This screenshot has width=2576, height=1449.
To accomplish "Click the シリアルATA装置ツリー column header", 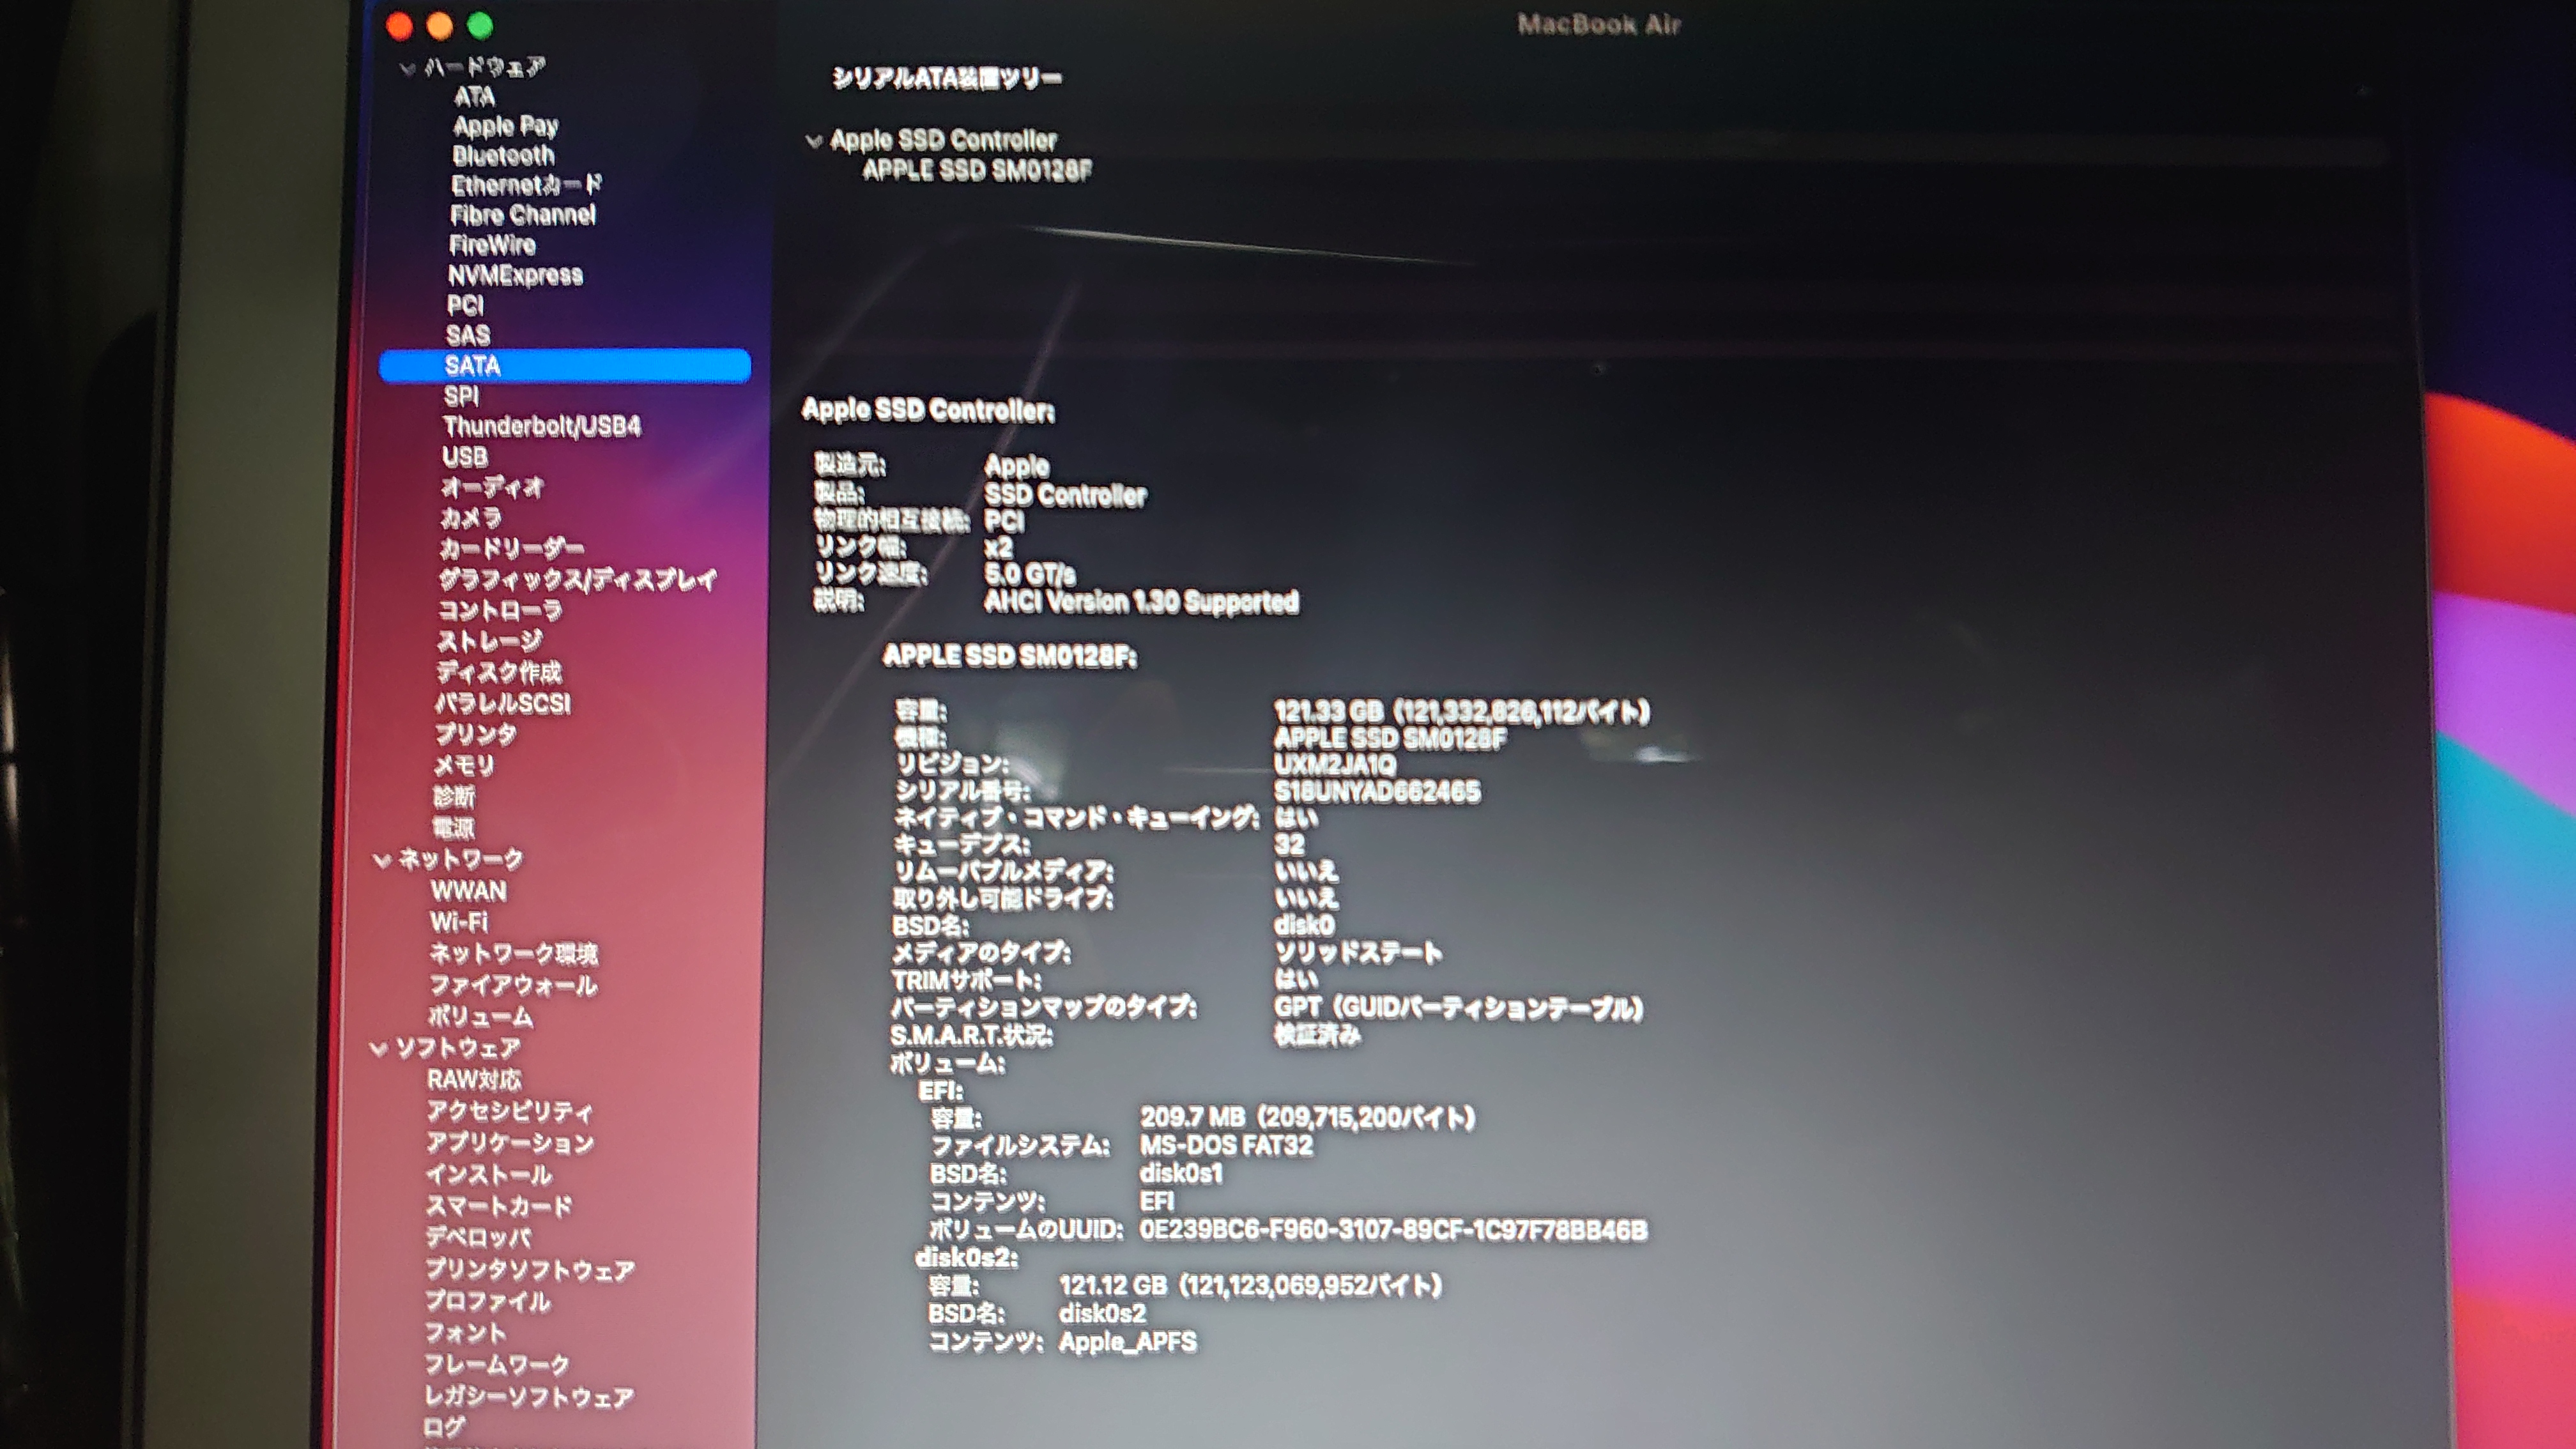I will point(946,78).
